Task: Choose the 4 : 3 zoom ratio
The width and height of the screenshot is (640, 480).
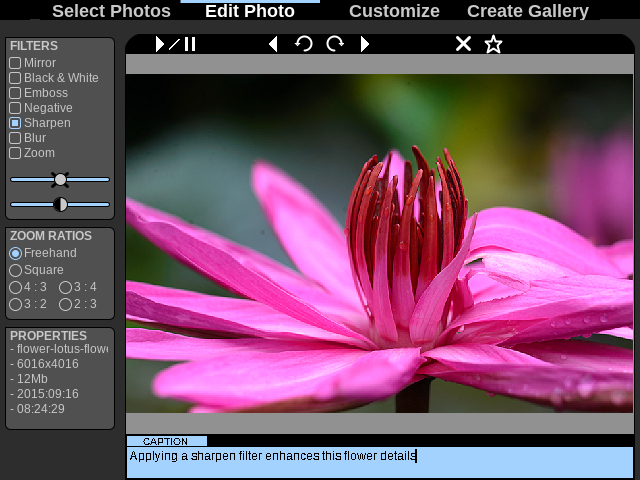Action: (16, 287)
